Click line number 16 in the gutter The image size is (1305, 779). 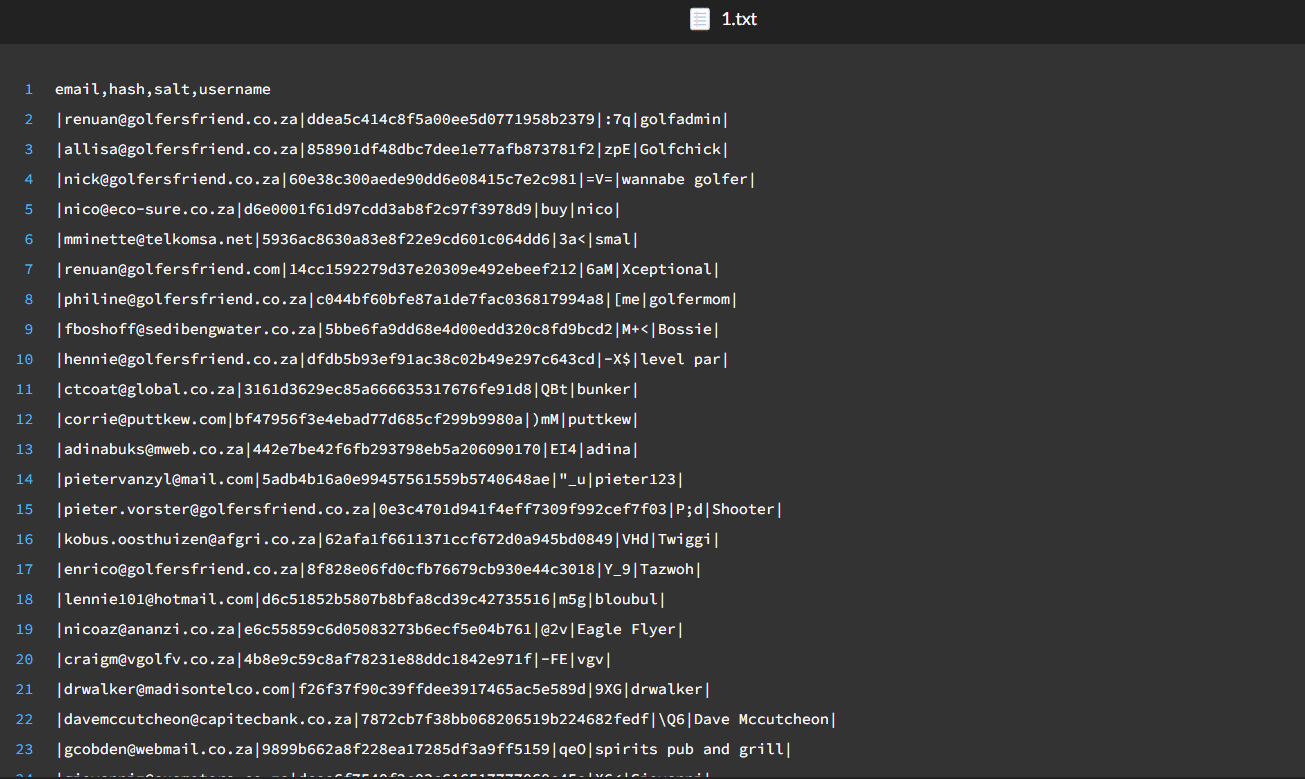(25, 539)
